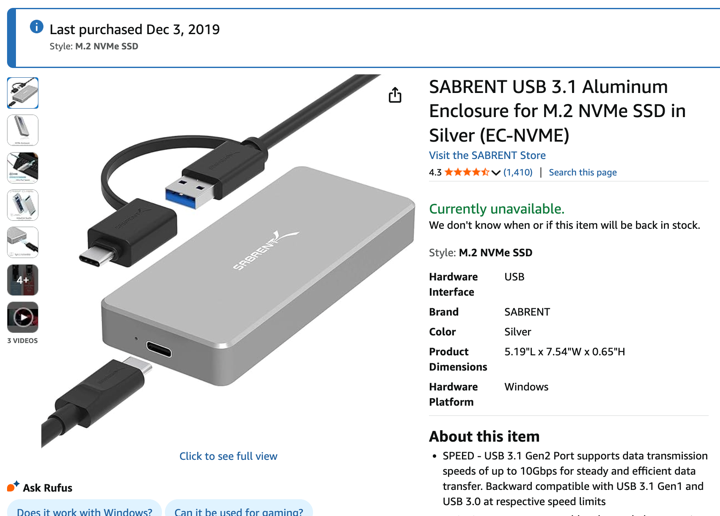Click the Ask Rufus label
This screenshot has height=516, width=720.
[x=47, y=488]
